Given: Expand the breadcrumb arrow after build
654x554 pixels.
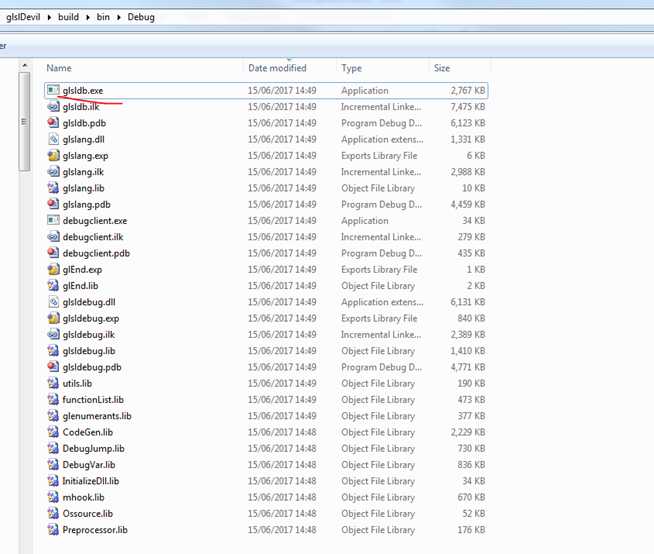Looking at the screenshot, I should tap(88, 17).
